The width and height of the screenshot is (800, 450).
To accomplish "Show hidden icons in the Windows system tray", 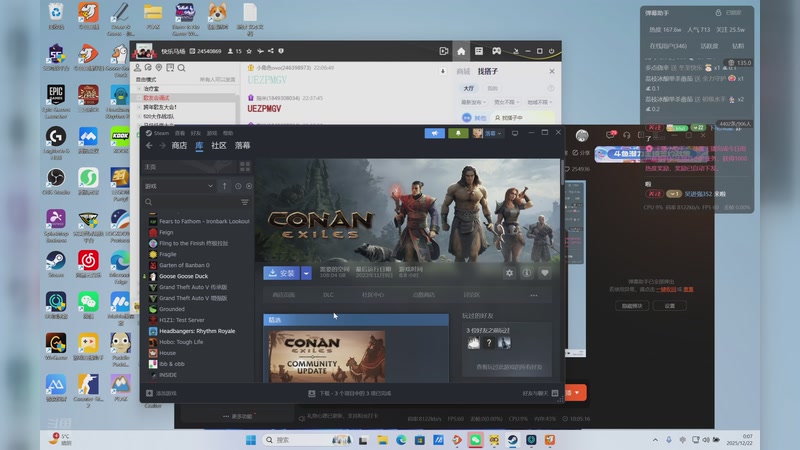I will point(655,440).
